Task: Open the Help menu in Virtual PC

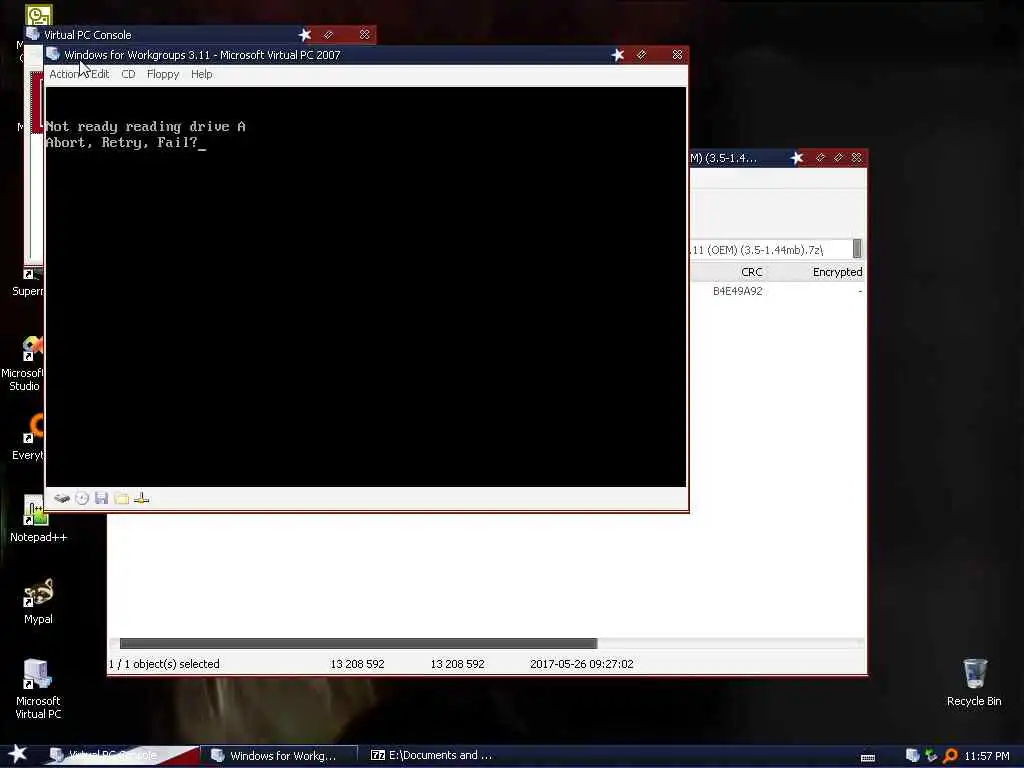Action: point(201,74)
